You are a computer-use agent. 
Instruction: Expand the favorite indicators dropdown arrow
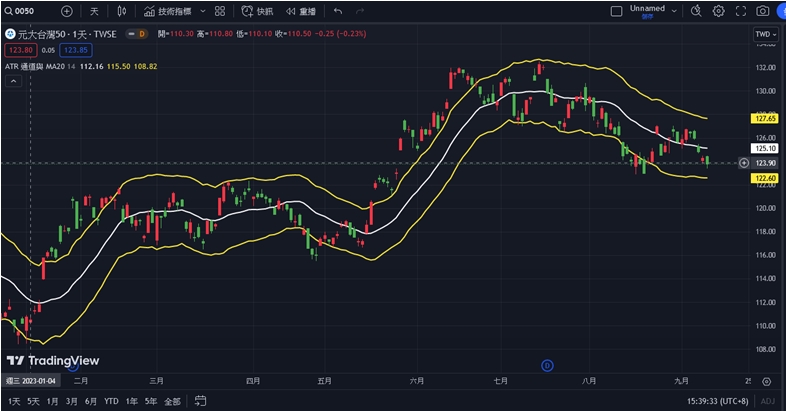click(x=203, y=11)
